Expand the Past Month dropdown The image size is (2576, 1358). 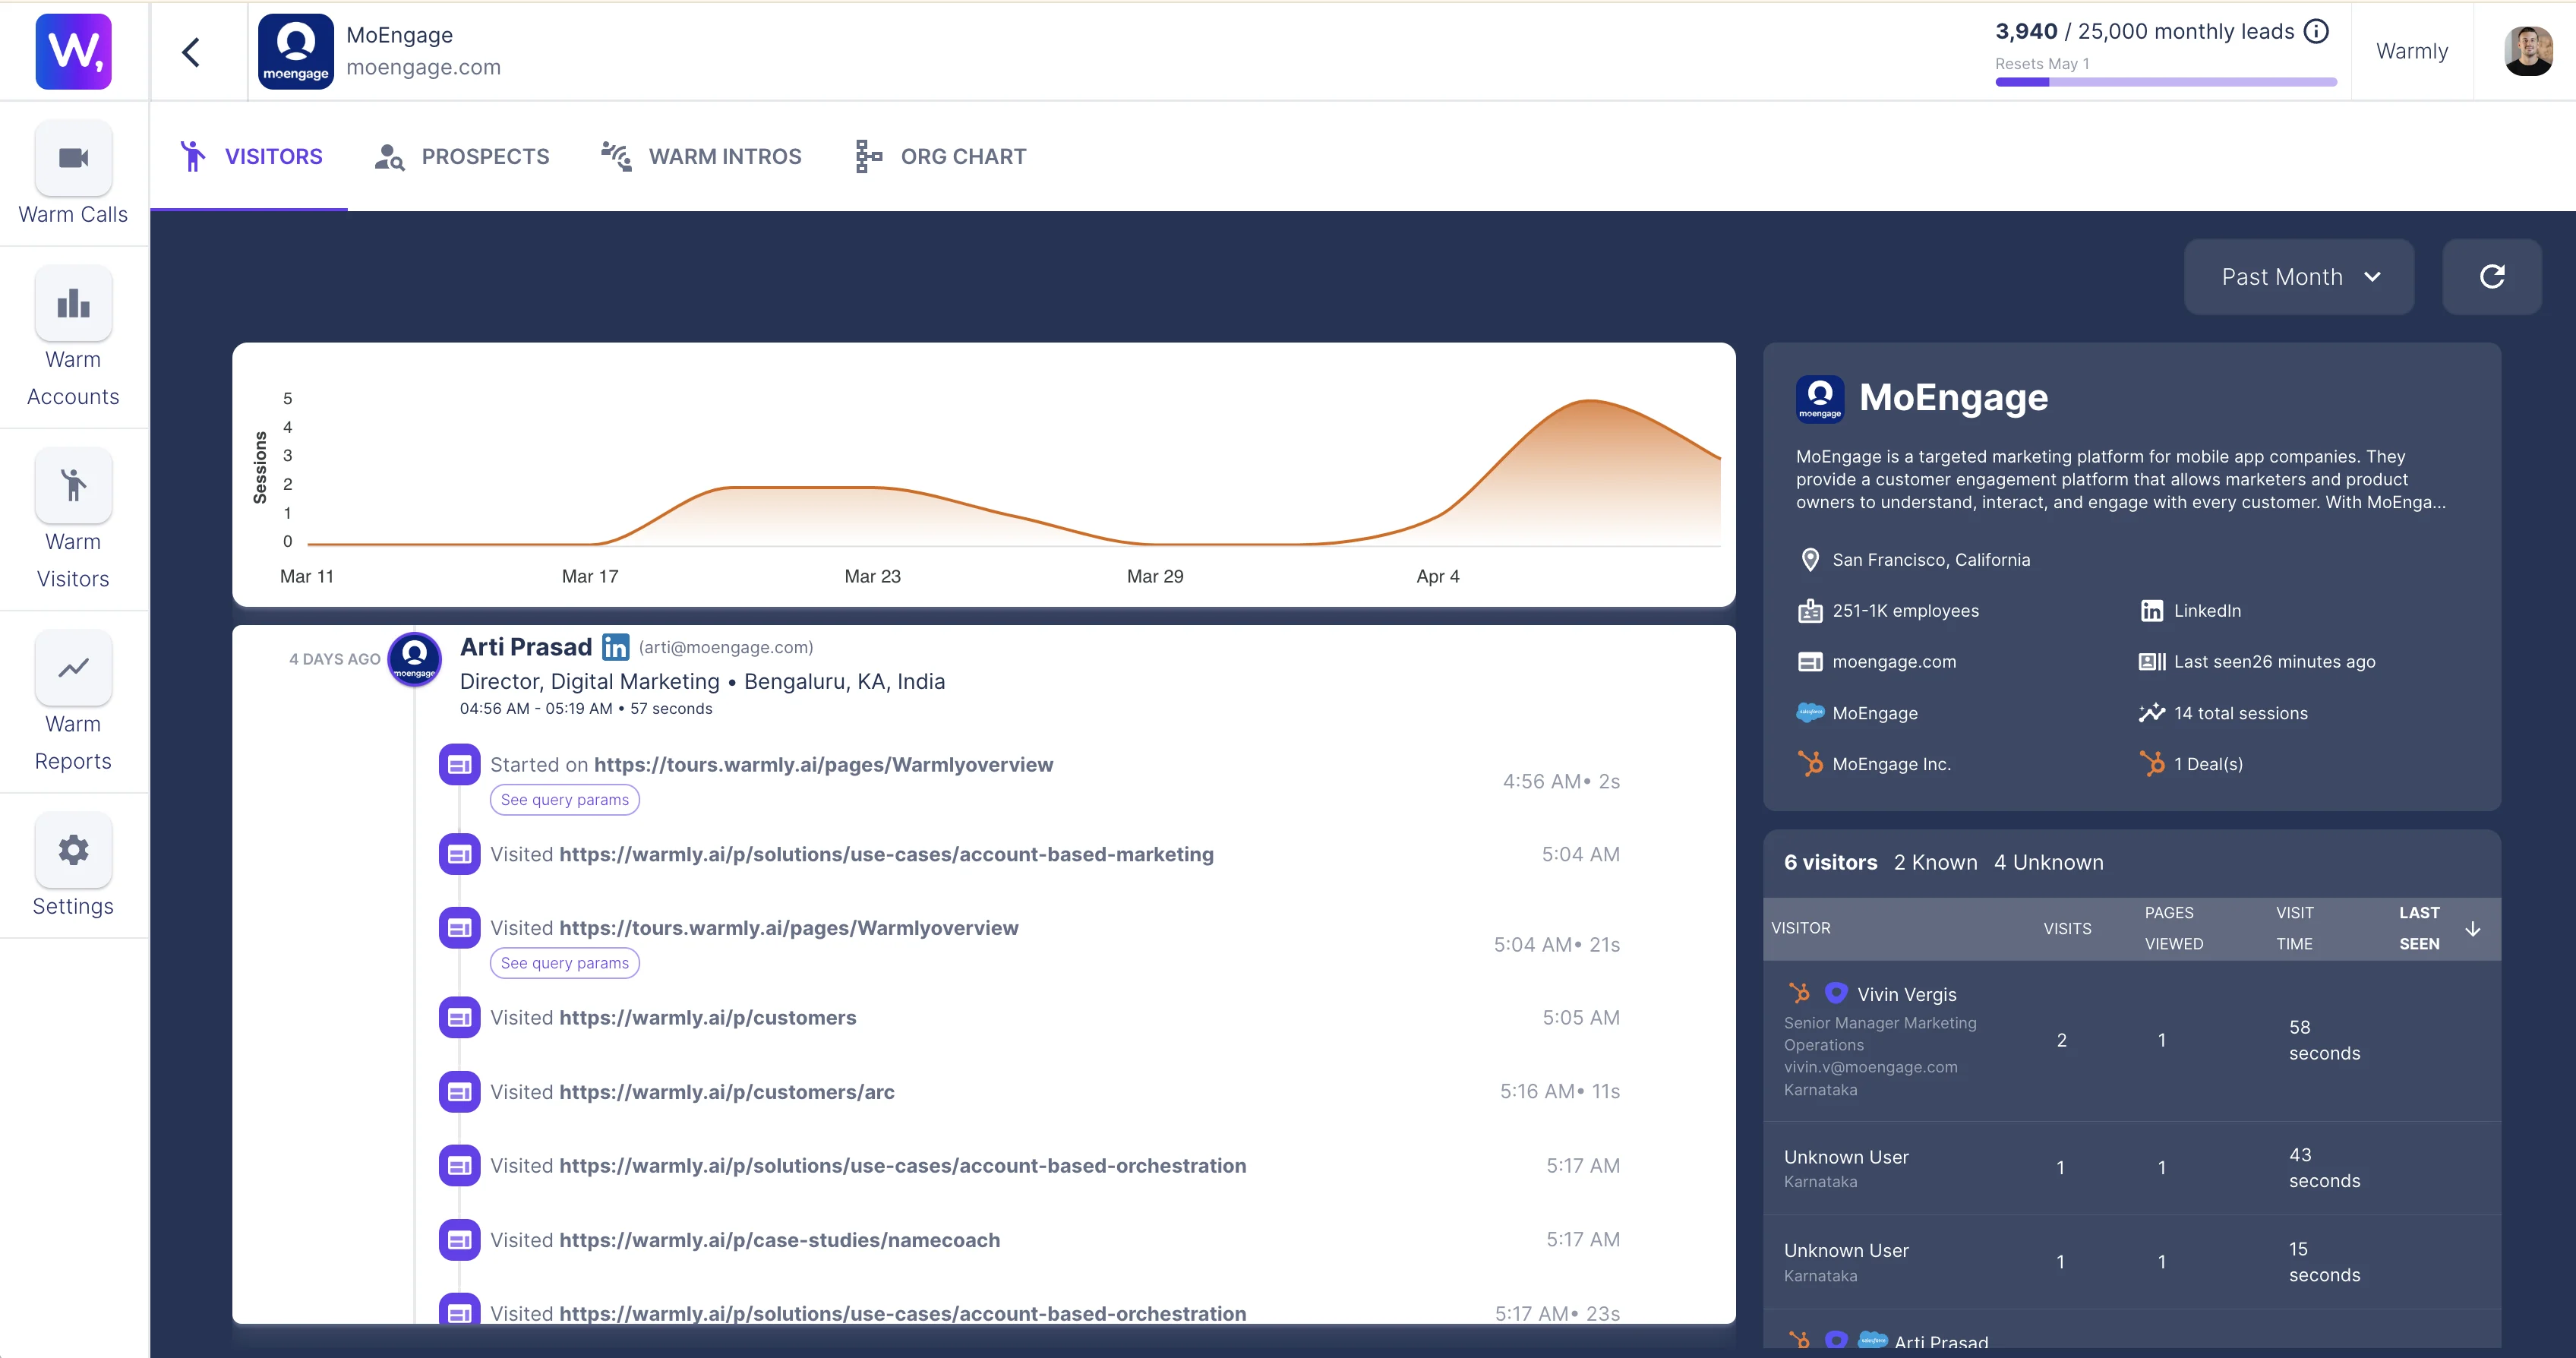(2299, 277)
